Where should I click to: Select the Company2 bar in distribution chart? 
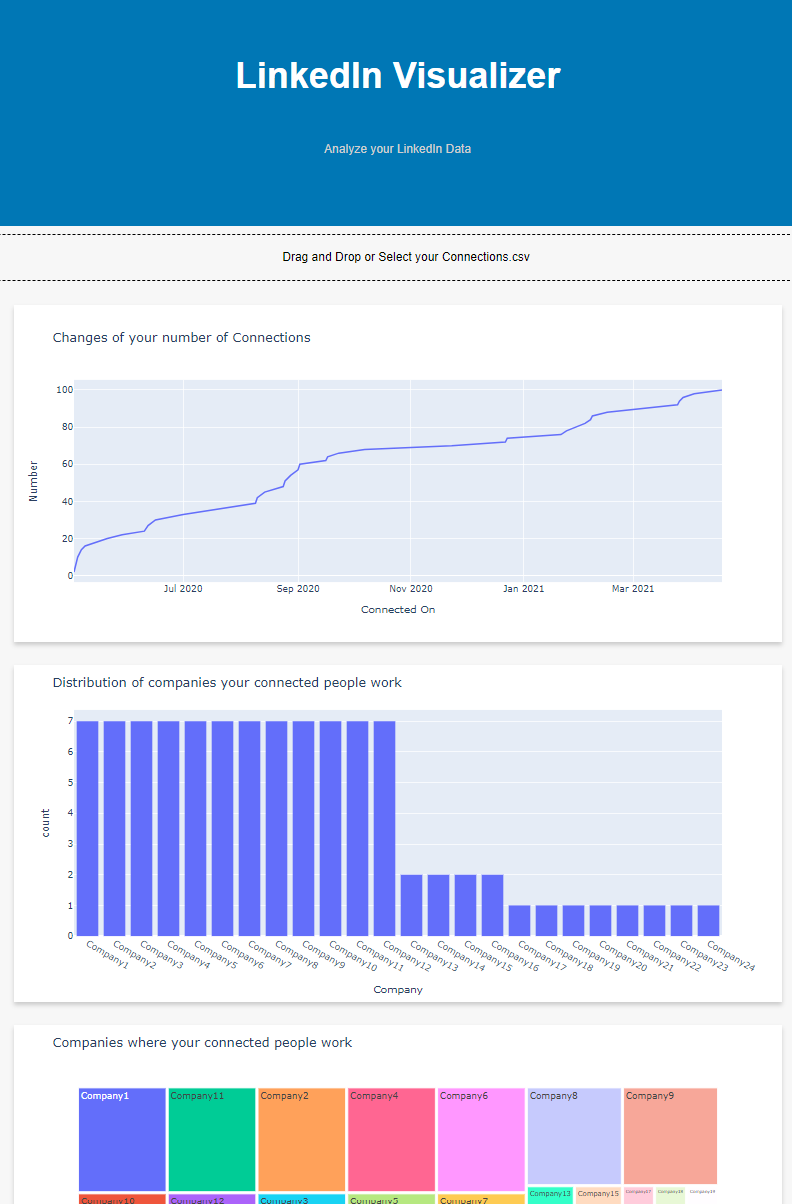(x=115, y=828)
